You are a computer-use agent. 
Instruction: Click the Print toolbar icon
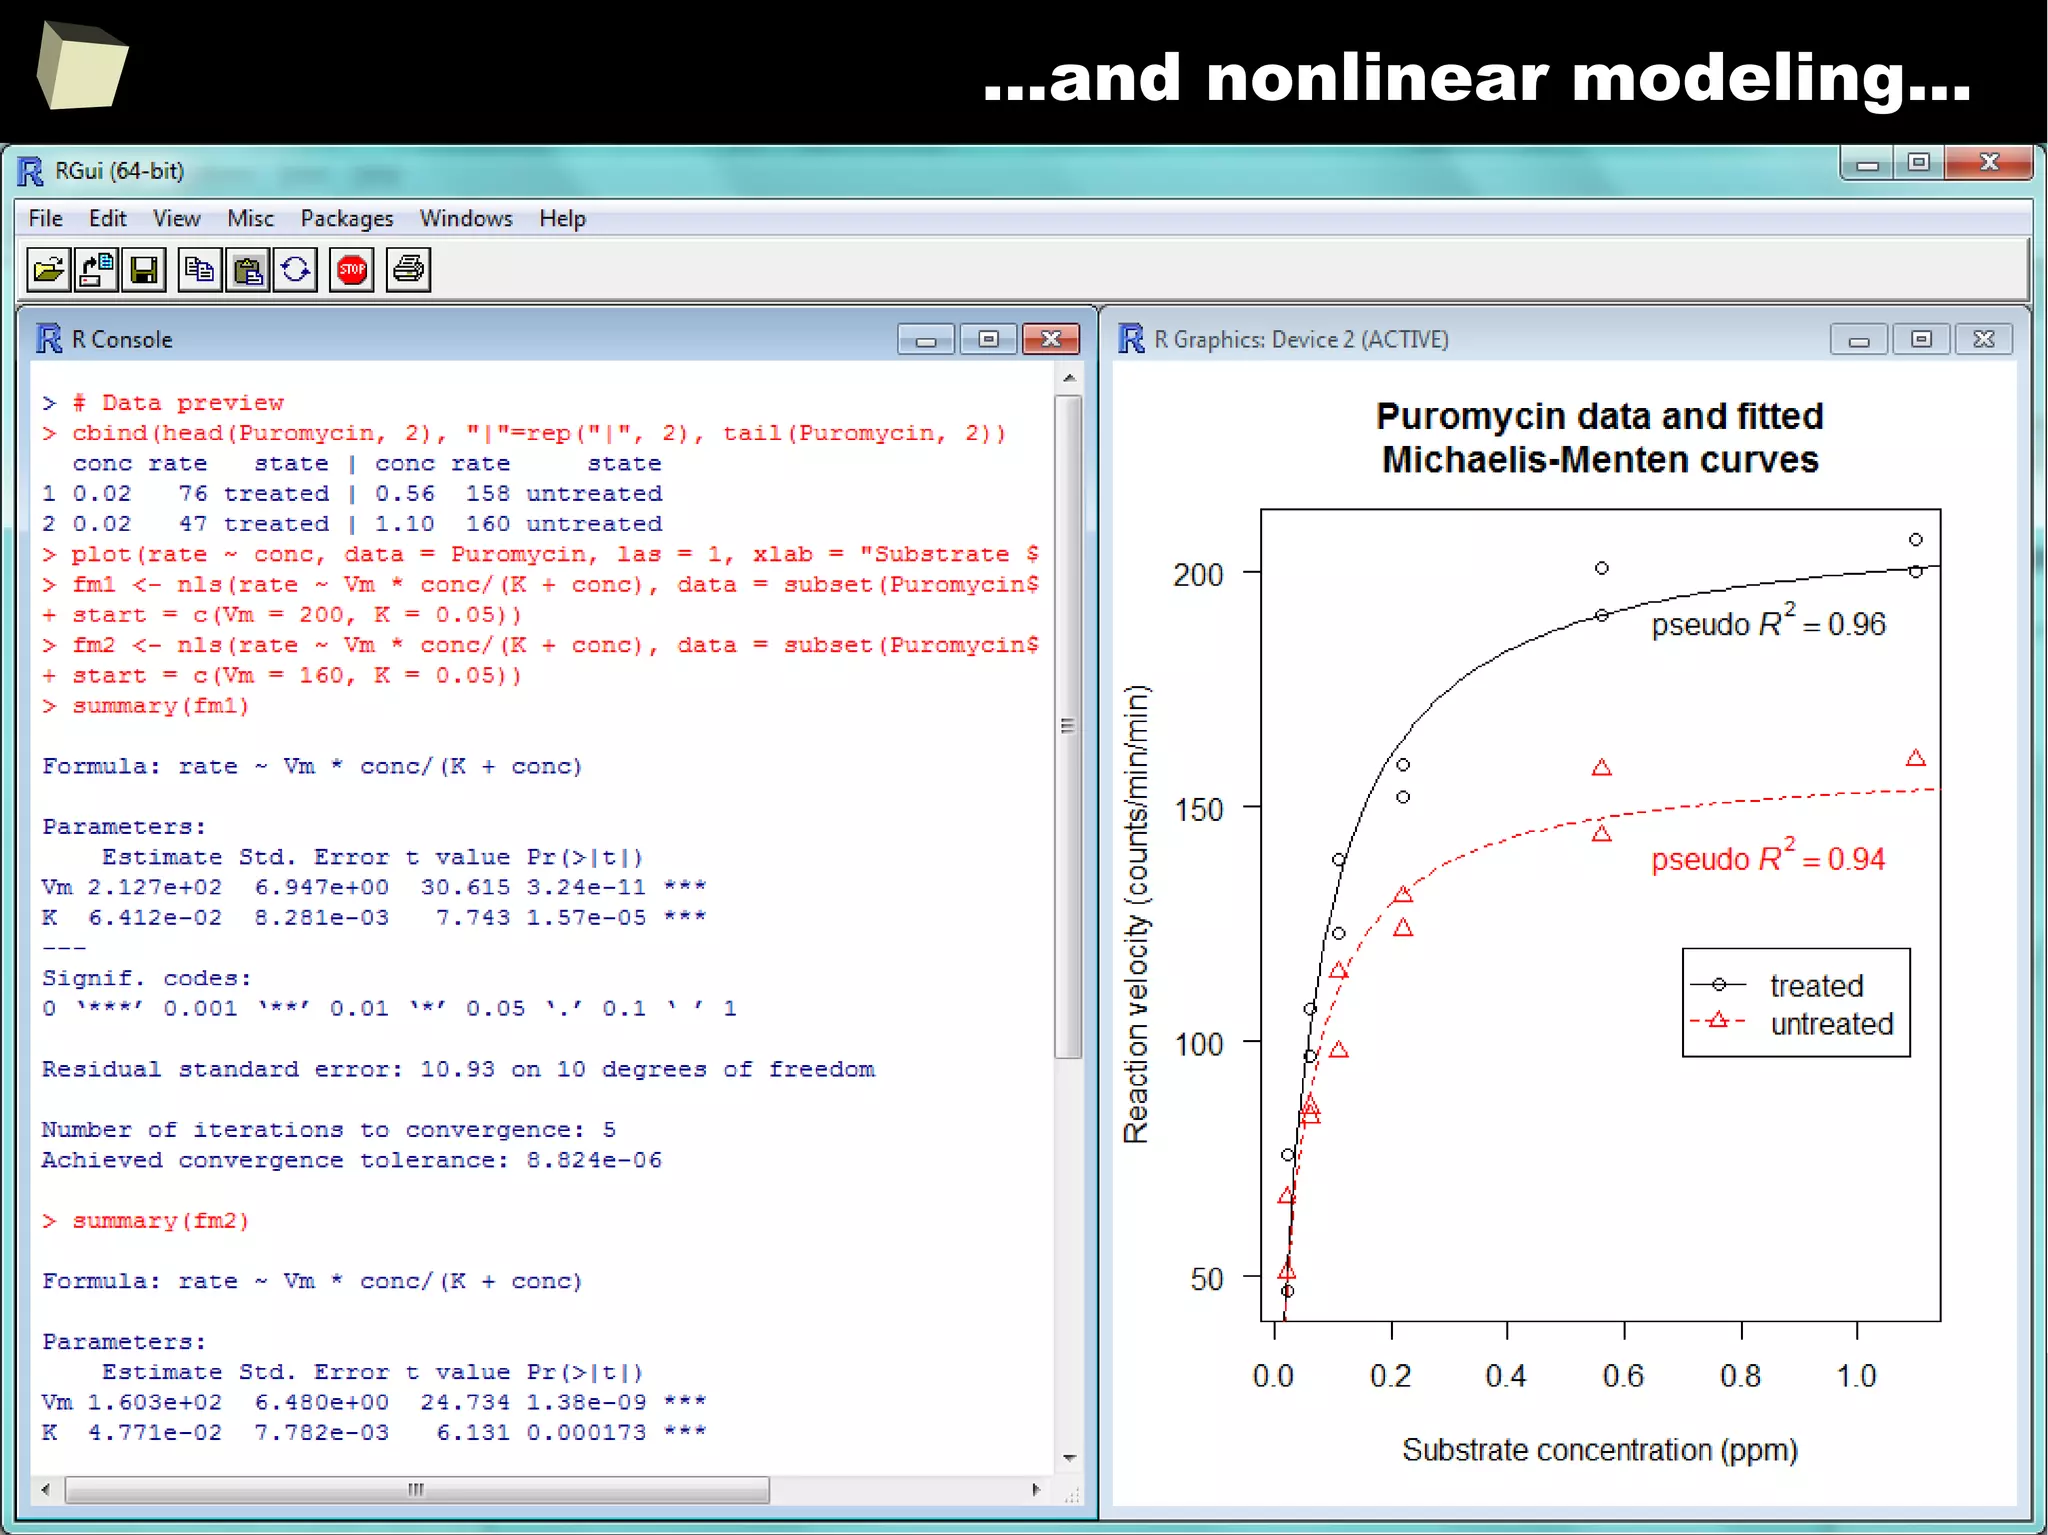[x=408, y=270]
